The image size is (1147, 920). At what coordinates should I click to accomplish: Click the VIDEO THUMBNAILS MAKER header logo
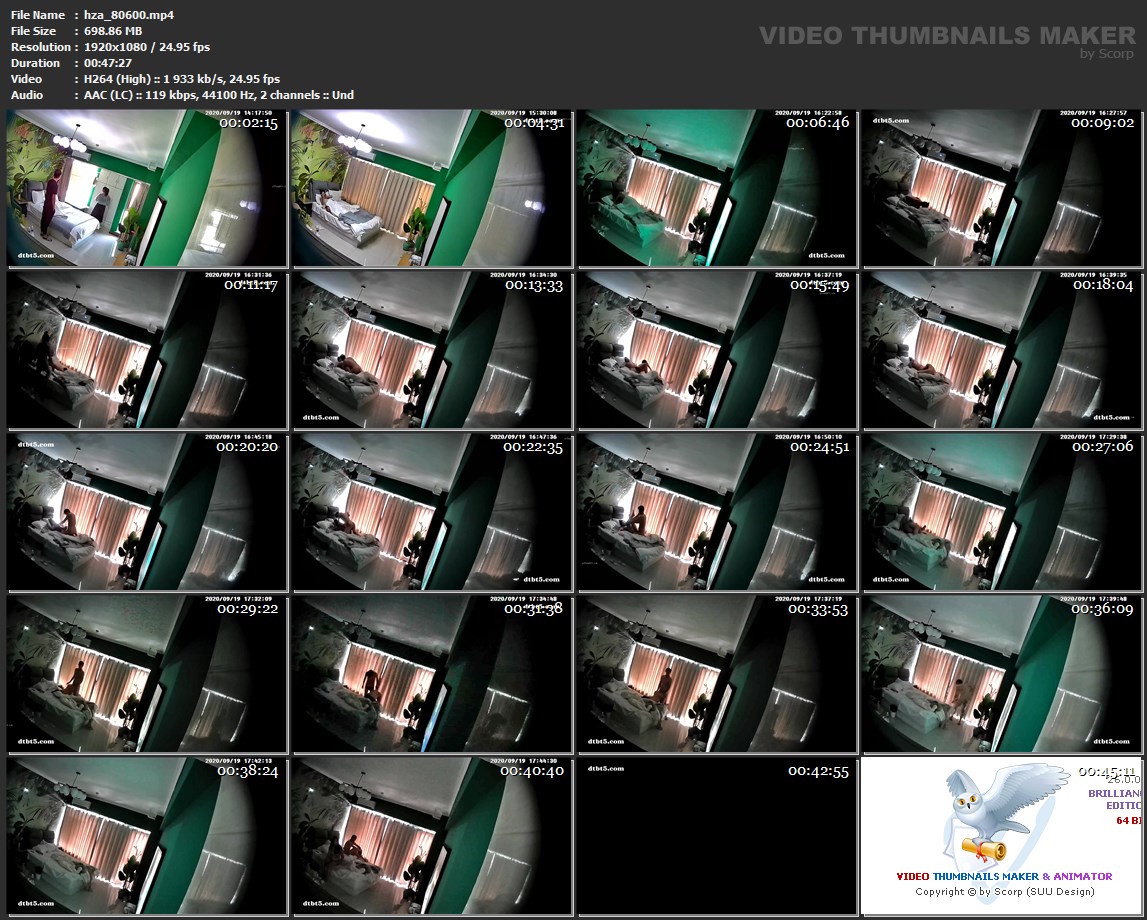pos(946,37)
